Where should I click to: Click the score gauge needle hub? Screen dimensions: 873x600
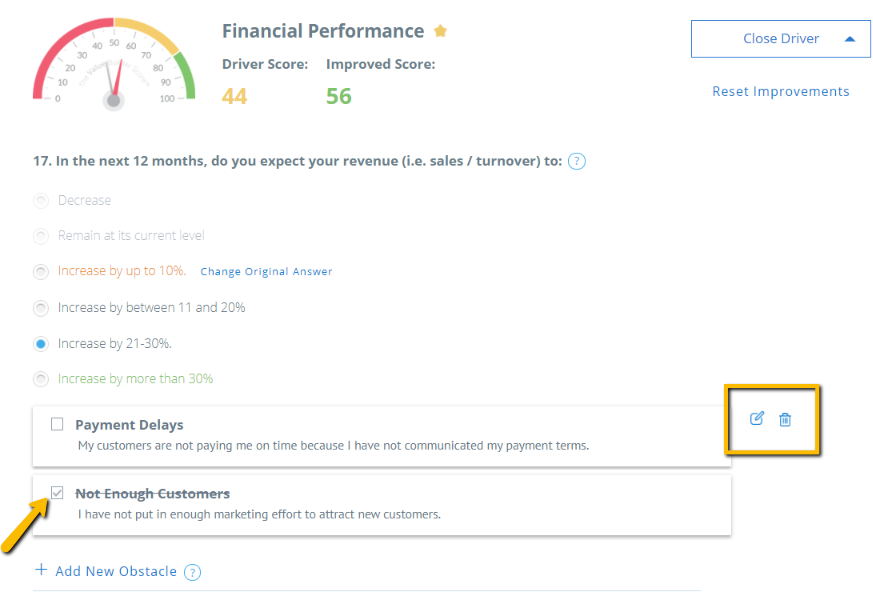click(x=114, y=101)
